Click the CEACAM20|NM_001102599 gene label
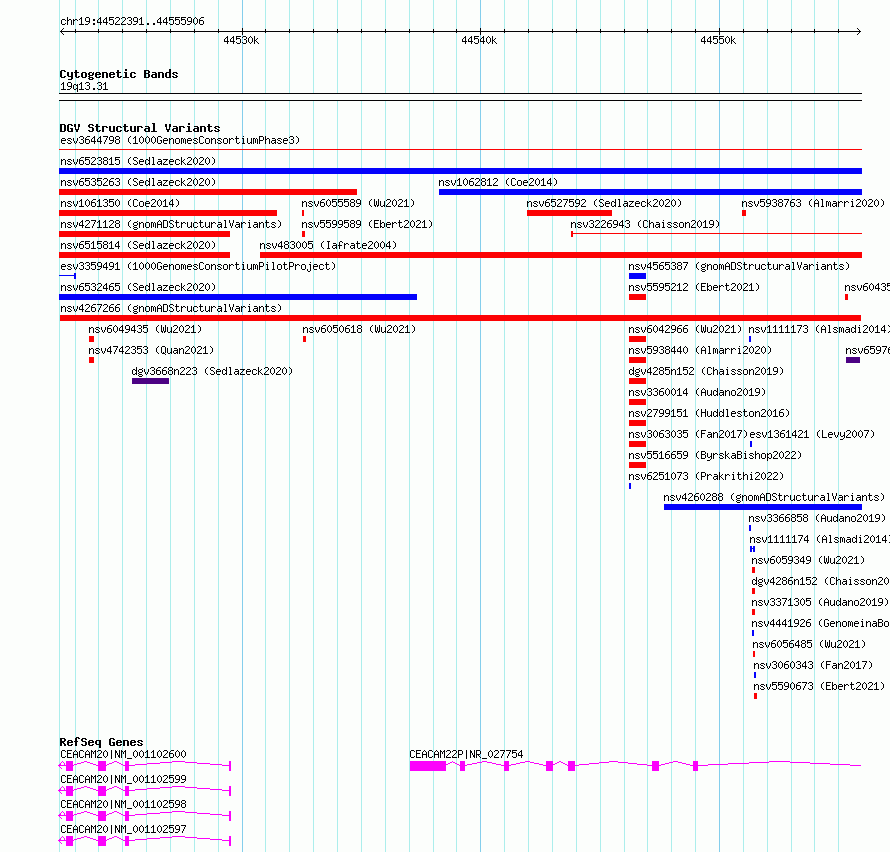Screen dimensions: 890x852 (123, 779)
